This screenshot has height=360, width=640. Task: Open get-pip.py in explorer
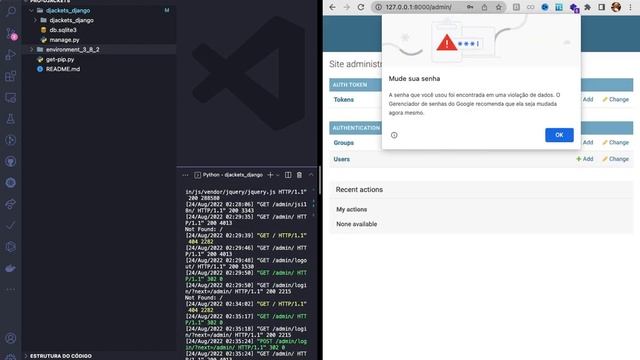(60, 59)
